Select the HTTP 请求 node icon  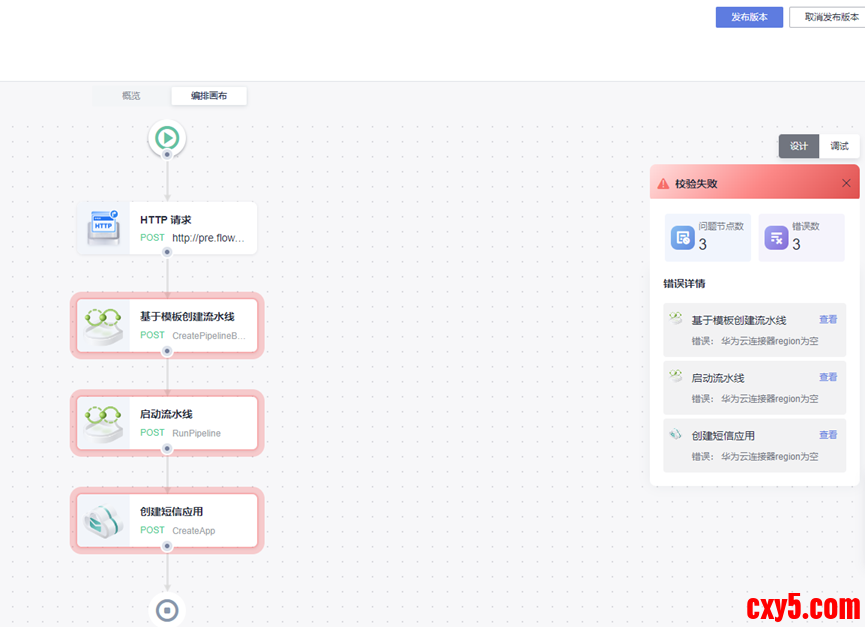103,228
